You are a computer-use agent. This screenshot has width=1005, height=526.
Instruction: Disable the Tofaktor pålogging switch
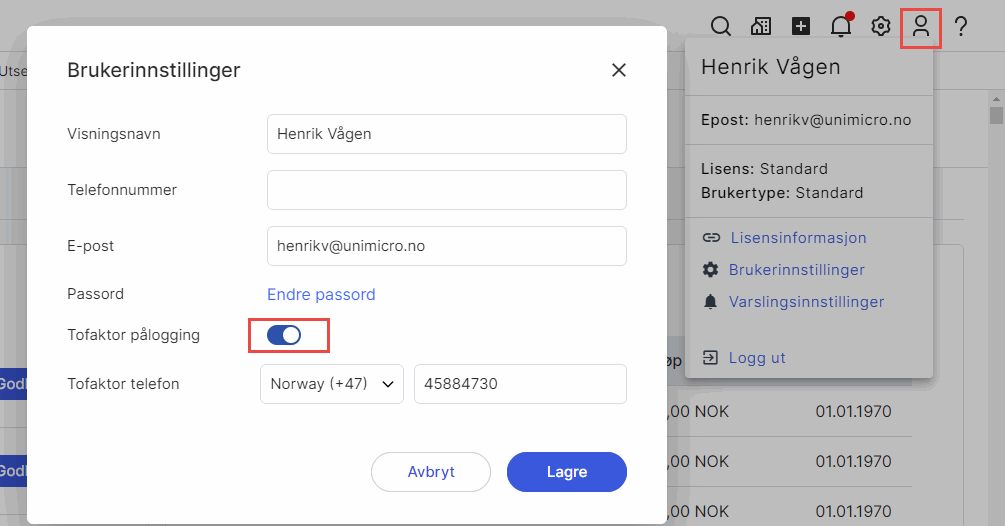284,336
